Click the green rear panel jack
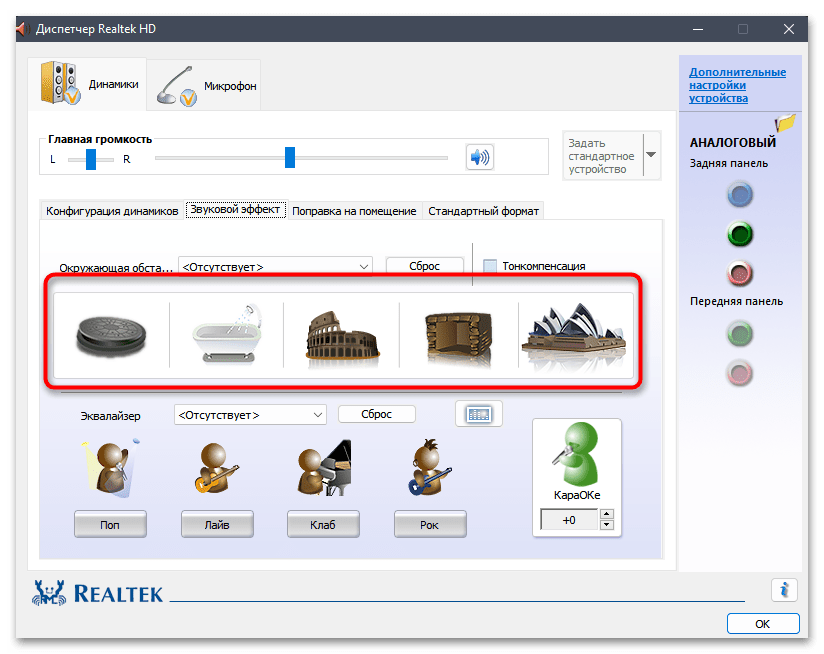The image size is (824, 654). pos(740,234)
